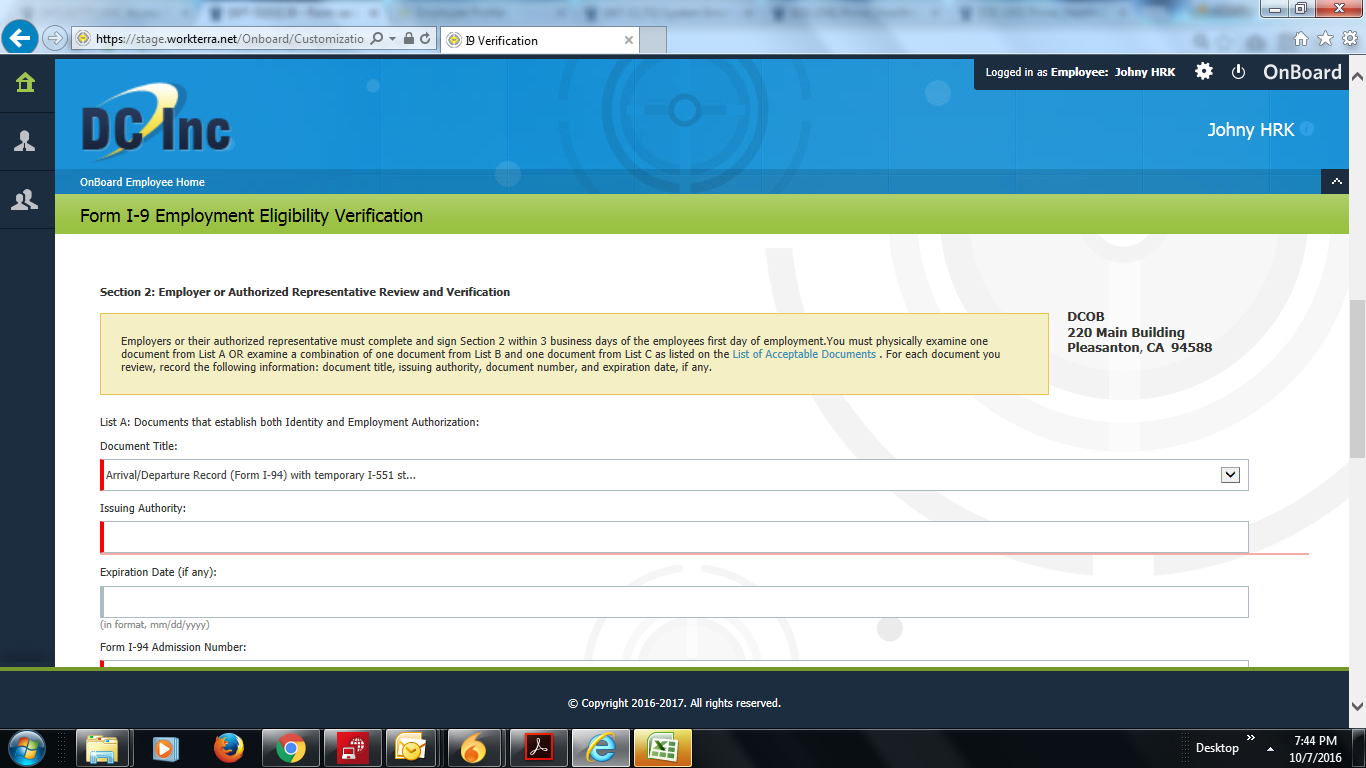Image resolution: width=1366 pixels, height=768 pixels.
Task: Click the power logout icon
Action: (1238, 72)
